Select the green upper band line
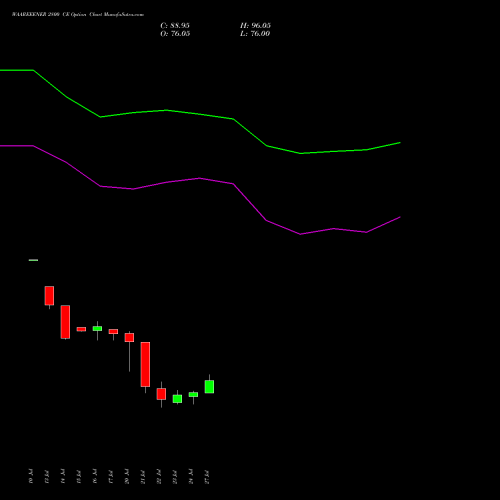This screenshot has width=500, height=500. (200, 115)
